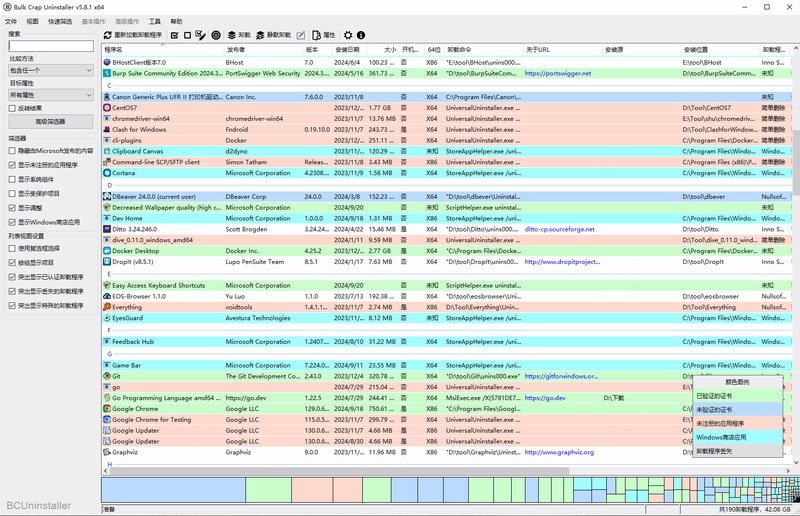Screen dimensions: 800x516
Task: Click the Uninstall (卸载) toolbar button
Action: tap(238, 35)
